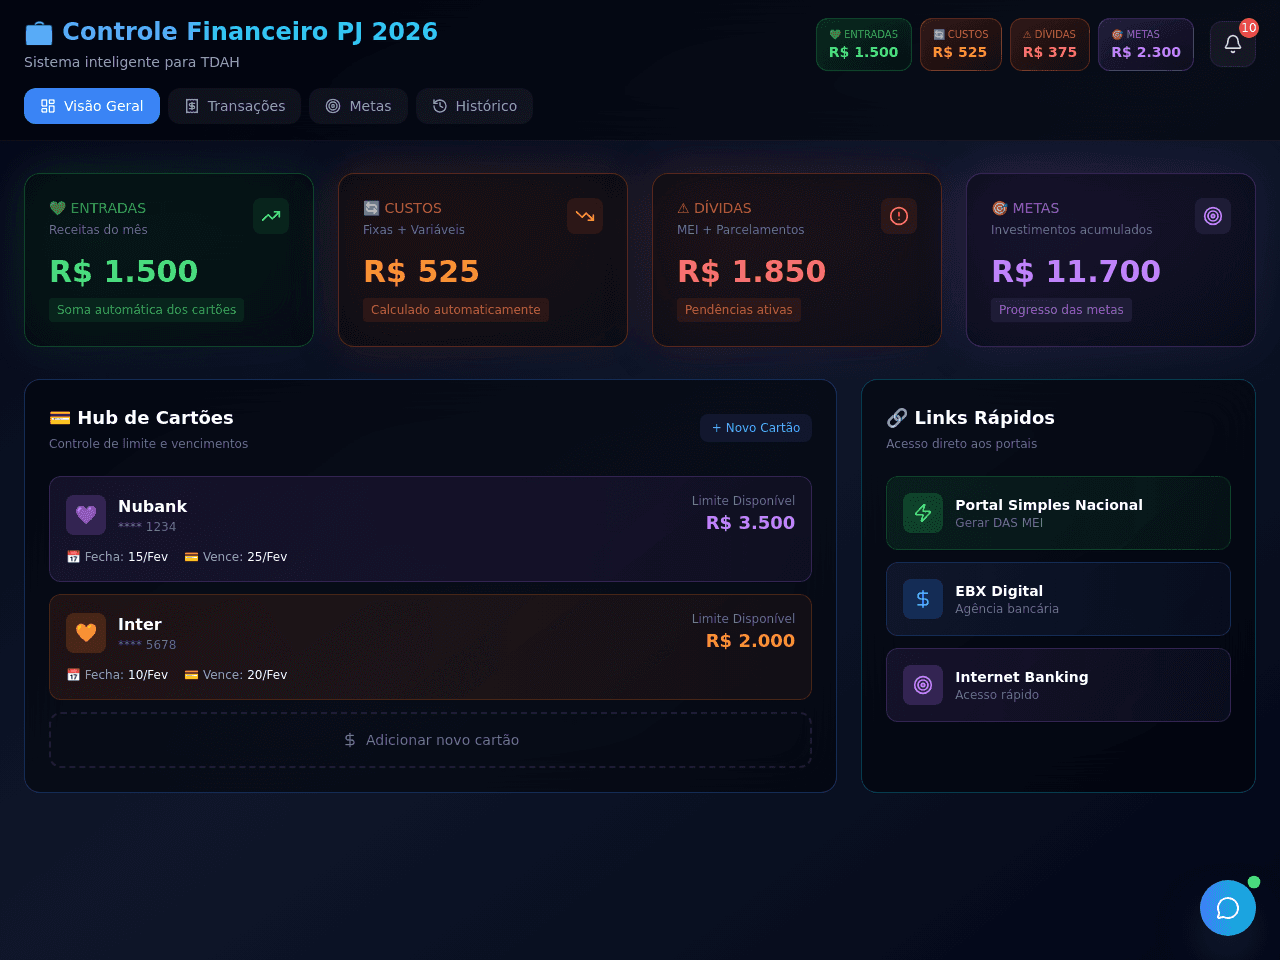Click the R$ 1.850 value in Dívidas card
The width and height of the screenshot is (1280, 960).
point(752,271)
